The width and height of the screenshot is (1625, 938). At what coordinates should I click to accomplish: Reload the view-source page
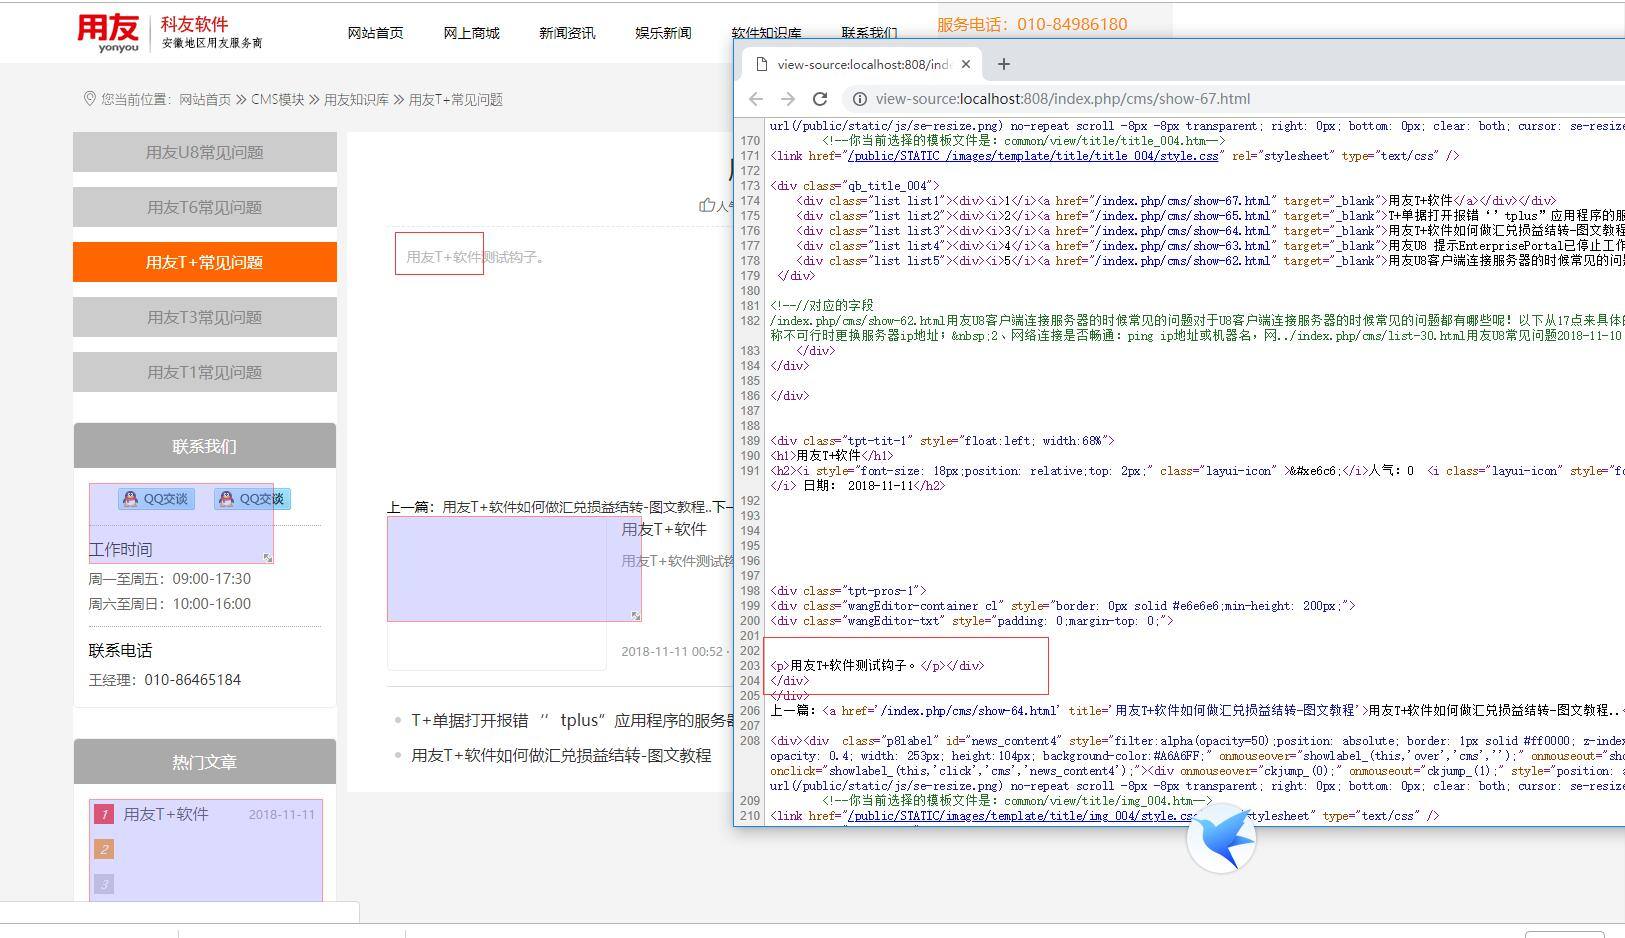click(820, 99)
